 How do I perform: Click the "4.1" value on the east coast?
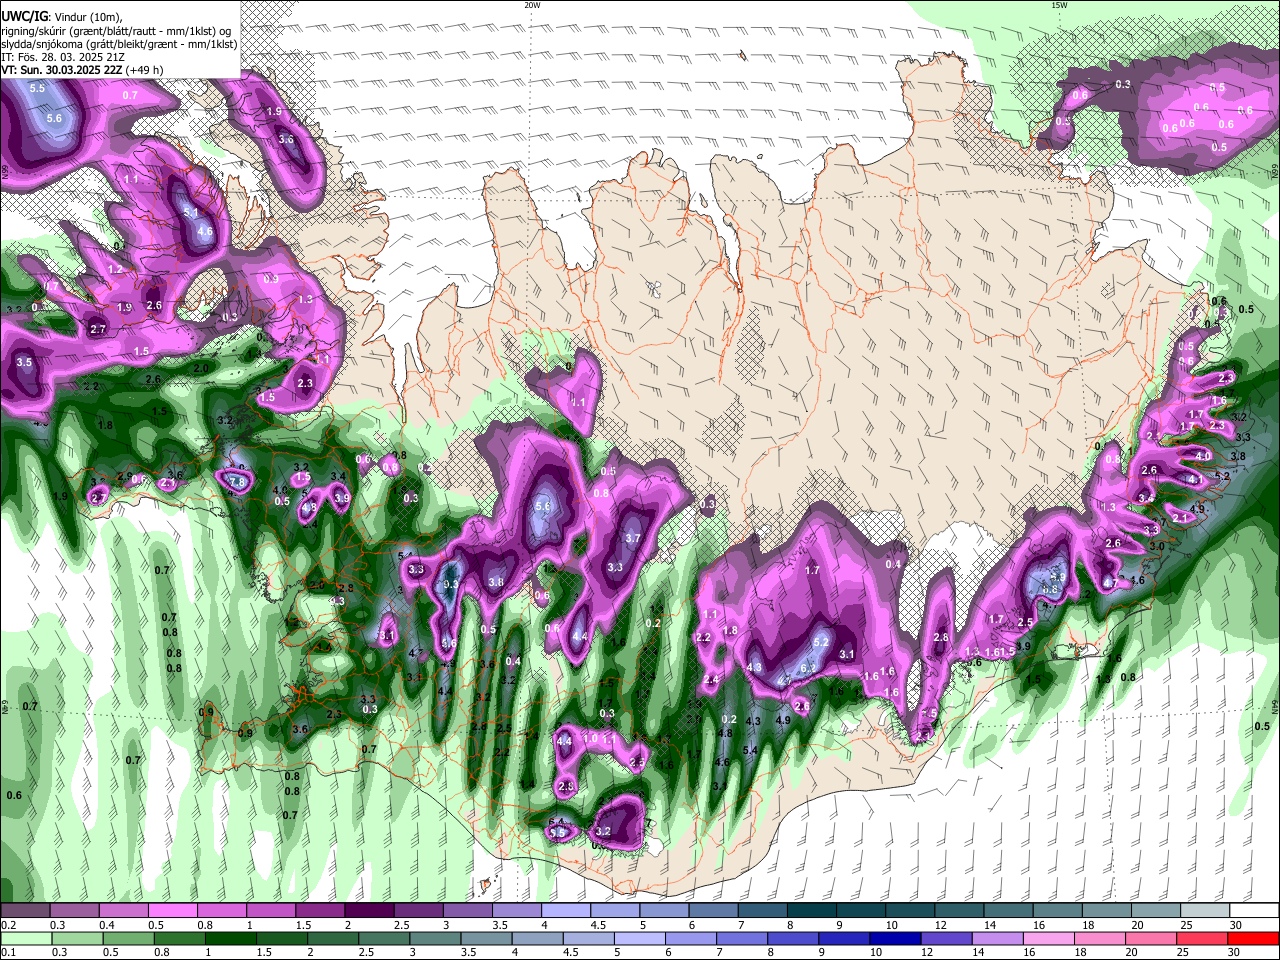click(x=1195, y=480)
